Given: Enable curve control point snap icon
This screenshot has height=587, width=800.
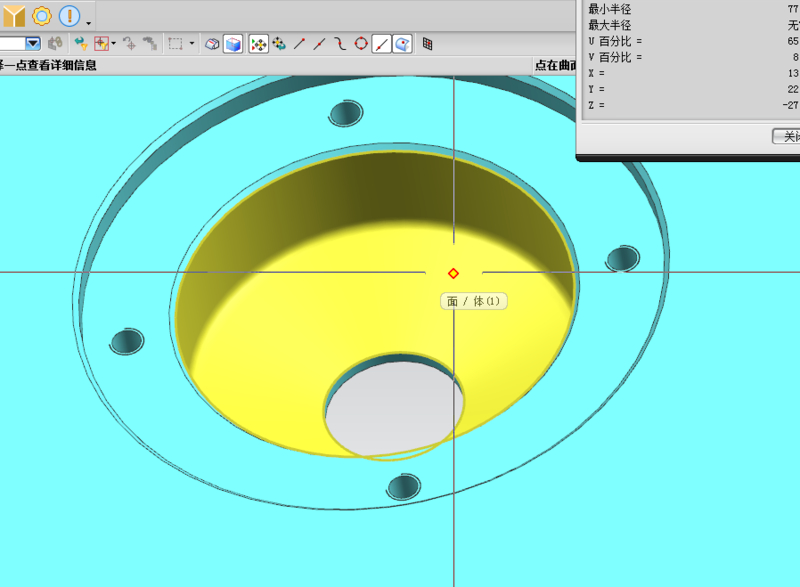Looking at the screenshot, I should 340,44.
